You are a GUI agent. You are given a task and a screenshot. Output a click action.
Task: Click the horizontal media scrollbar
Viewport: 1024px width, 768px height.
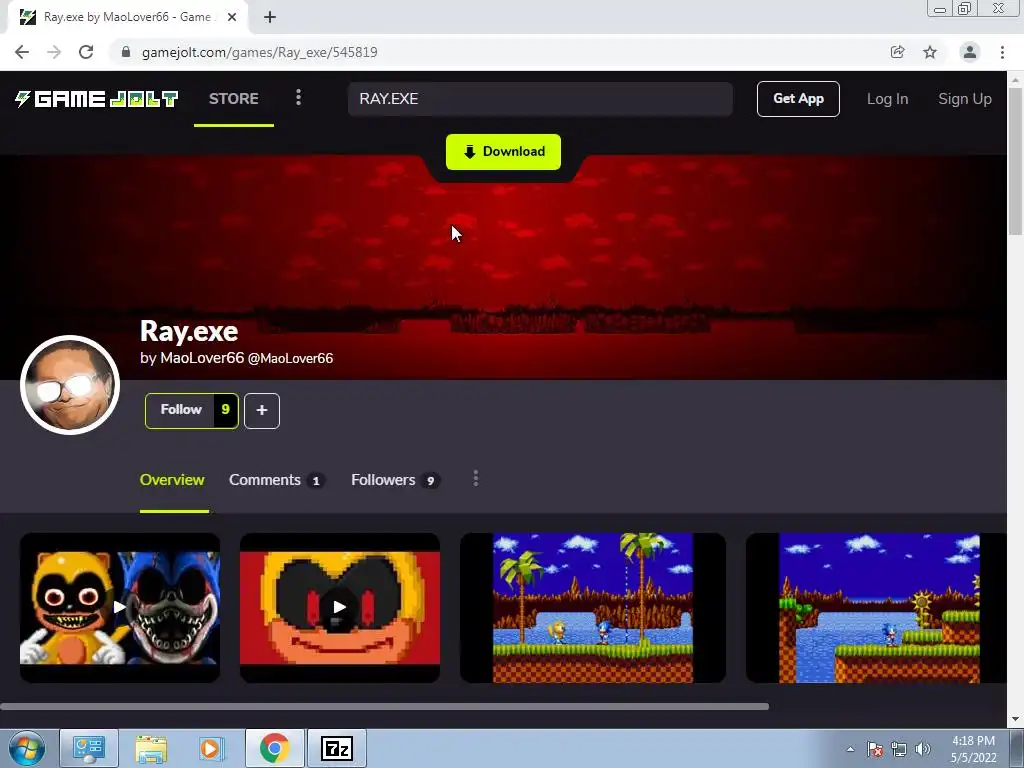(384, 707)
